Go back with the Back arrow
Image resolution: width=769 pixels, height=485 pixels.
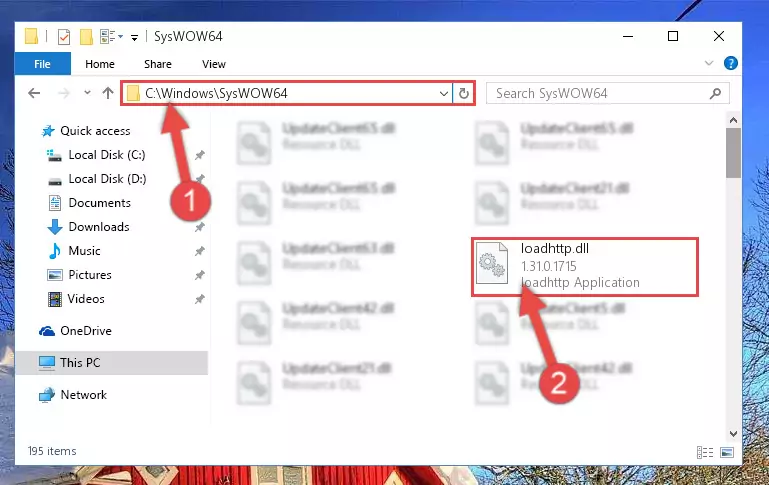click(34, 93)
